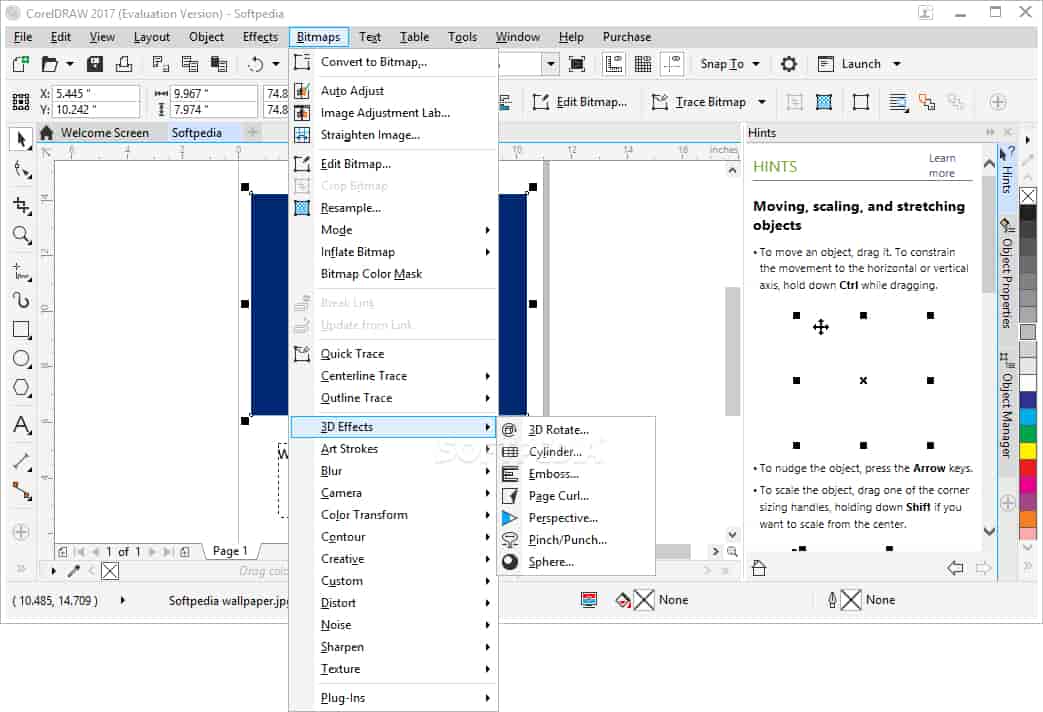Click the Y position input field
Viewport: 1043px width, 712px height.
point(96,109)
